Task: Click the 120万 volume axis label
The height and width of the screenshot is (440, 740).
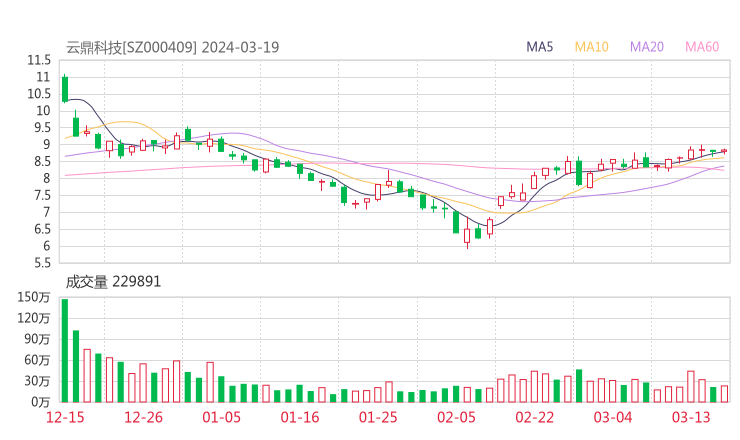Action: [x=34, y=318]
